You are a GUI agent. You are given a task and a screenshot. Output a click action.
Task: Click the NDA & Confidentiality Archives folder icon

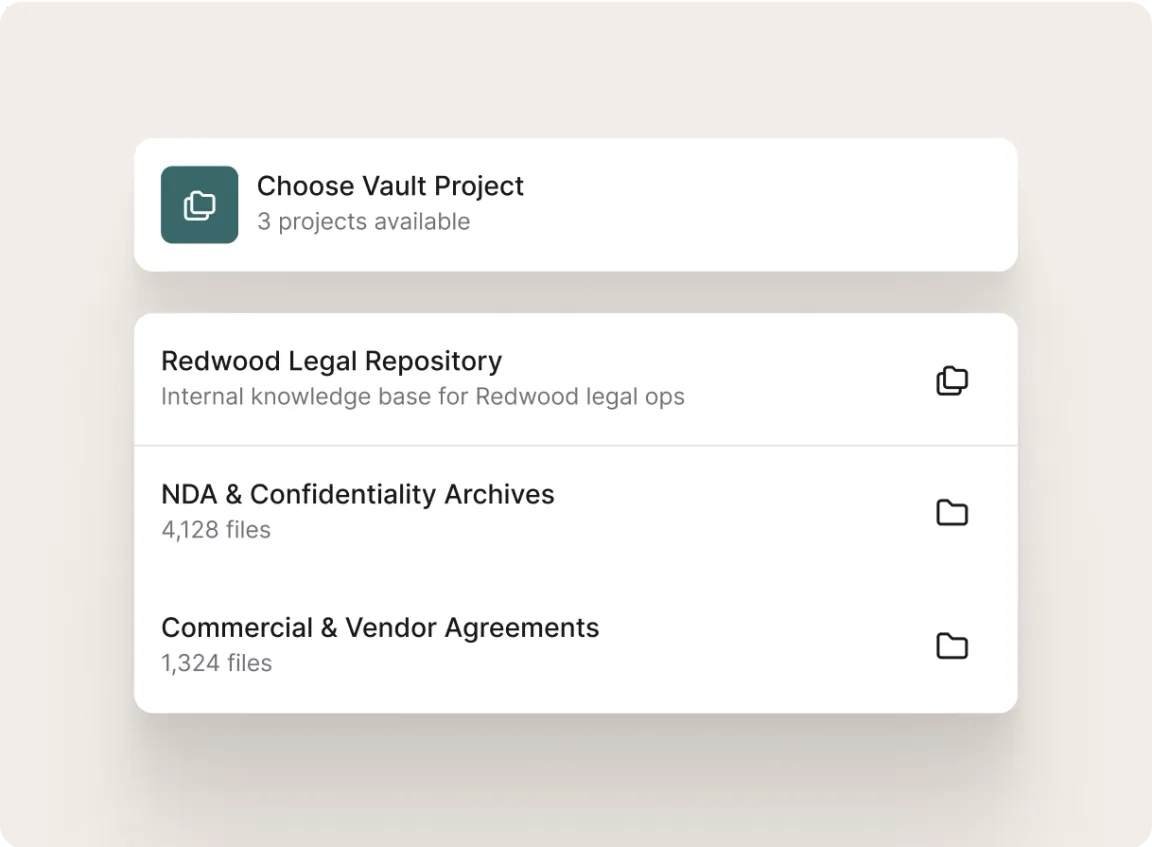pyautogui.click(x=951, y=513)
